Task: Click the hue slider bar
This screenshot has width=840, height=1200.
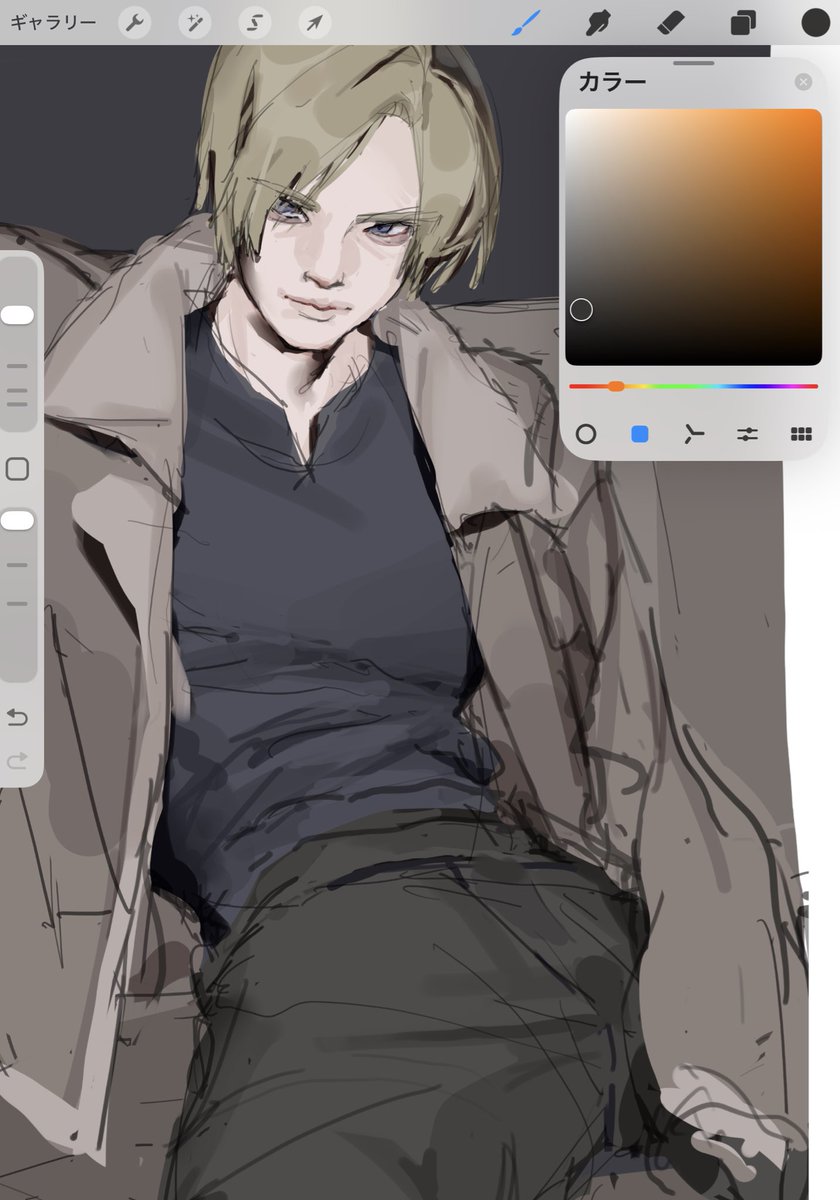Action: [693, 386]
